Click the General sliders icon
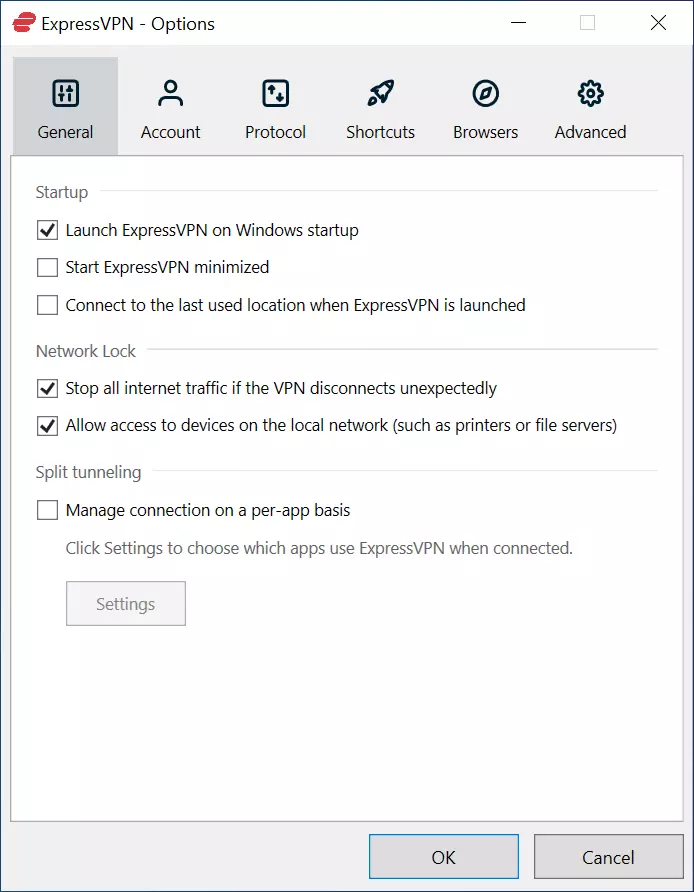This screenshot has height=892, width=694. (x=65, y=94)
